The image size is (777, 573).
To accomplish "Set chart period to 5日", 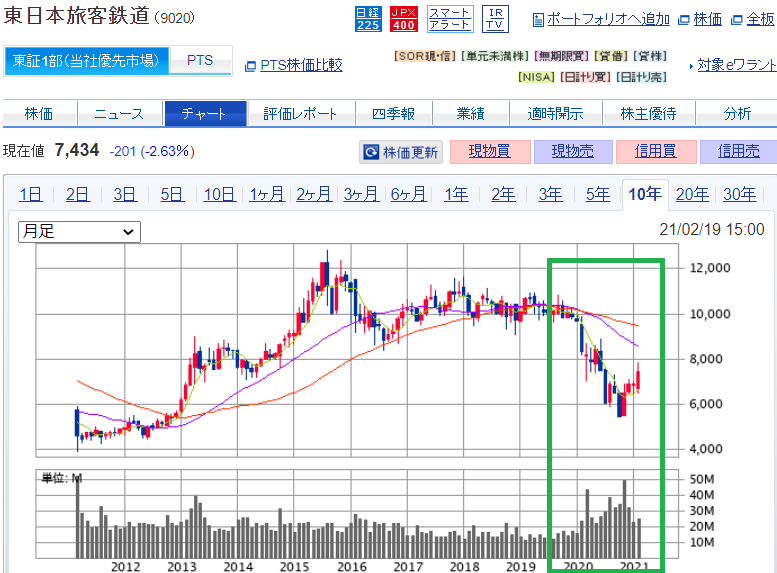I will click(172, 194).
